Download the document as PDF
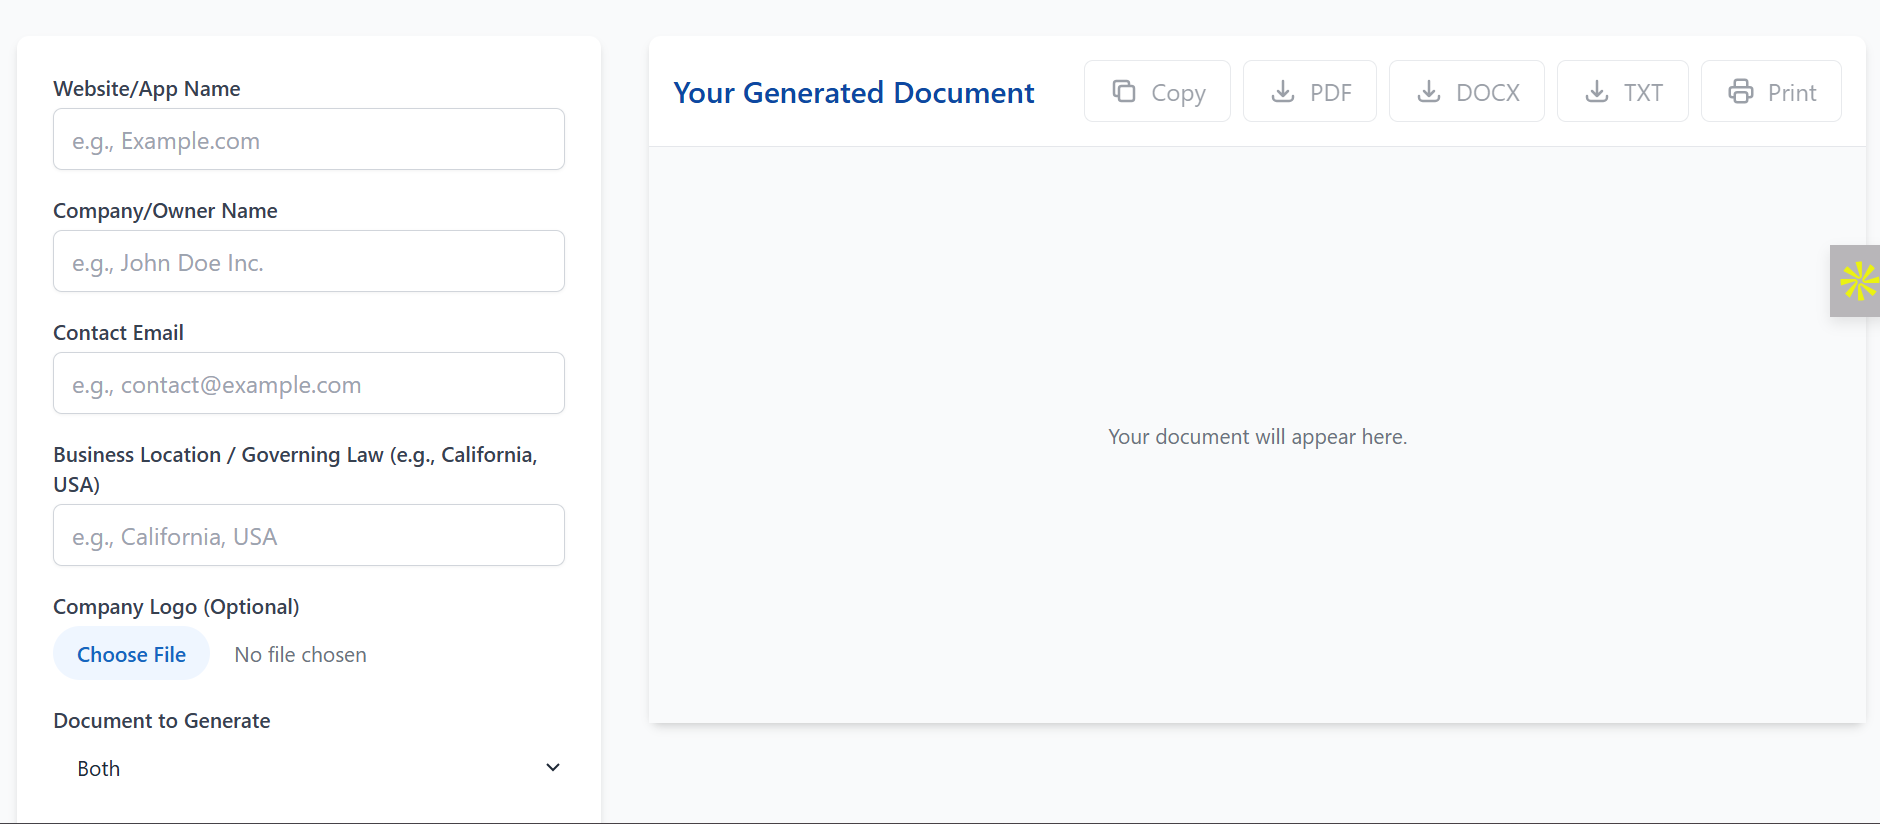This screenshot has height=824, width=1880. click(1310, 92)
